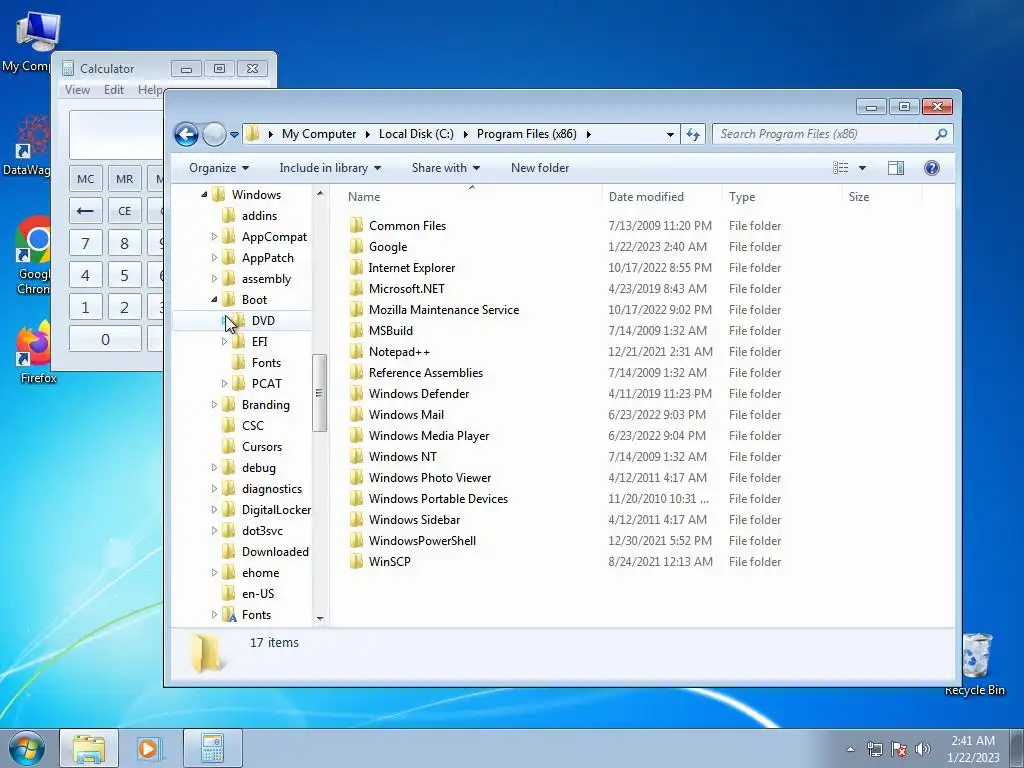Screen dimensions: 1024x768
Task: Sort by the Size column header
Action: (859, 197)
